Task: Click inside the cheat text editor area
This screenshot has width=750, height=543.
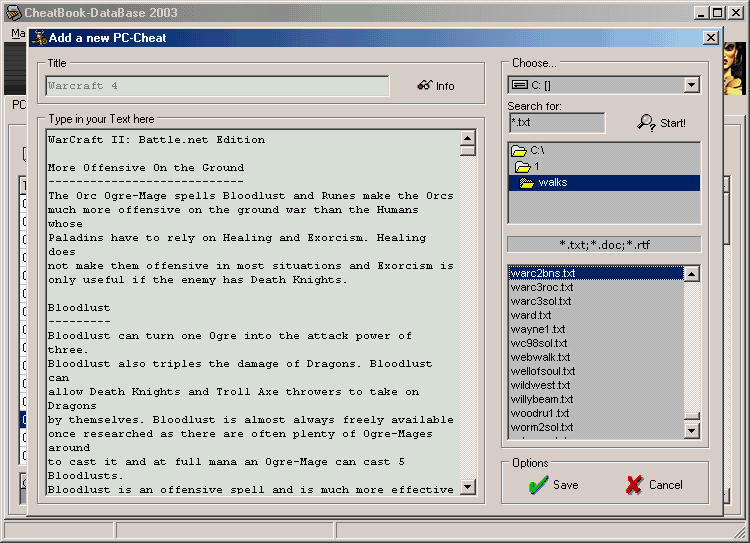Action: point(250,310)
